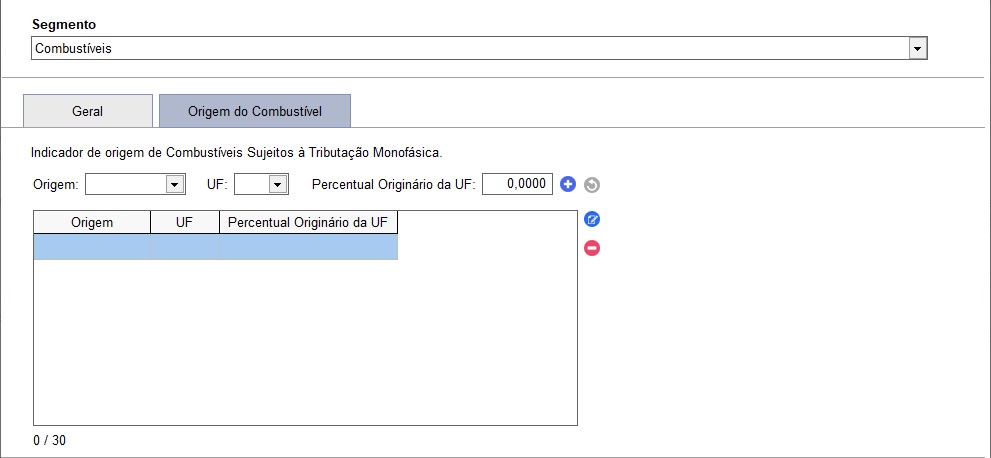
Task: Click the red minus remove icon
Action: (x=592, y=248)
